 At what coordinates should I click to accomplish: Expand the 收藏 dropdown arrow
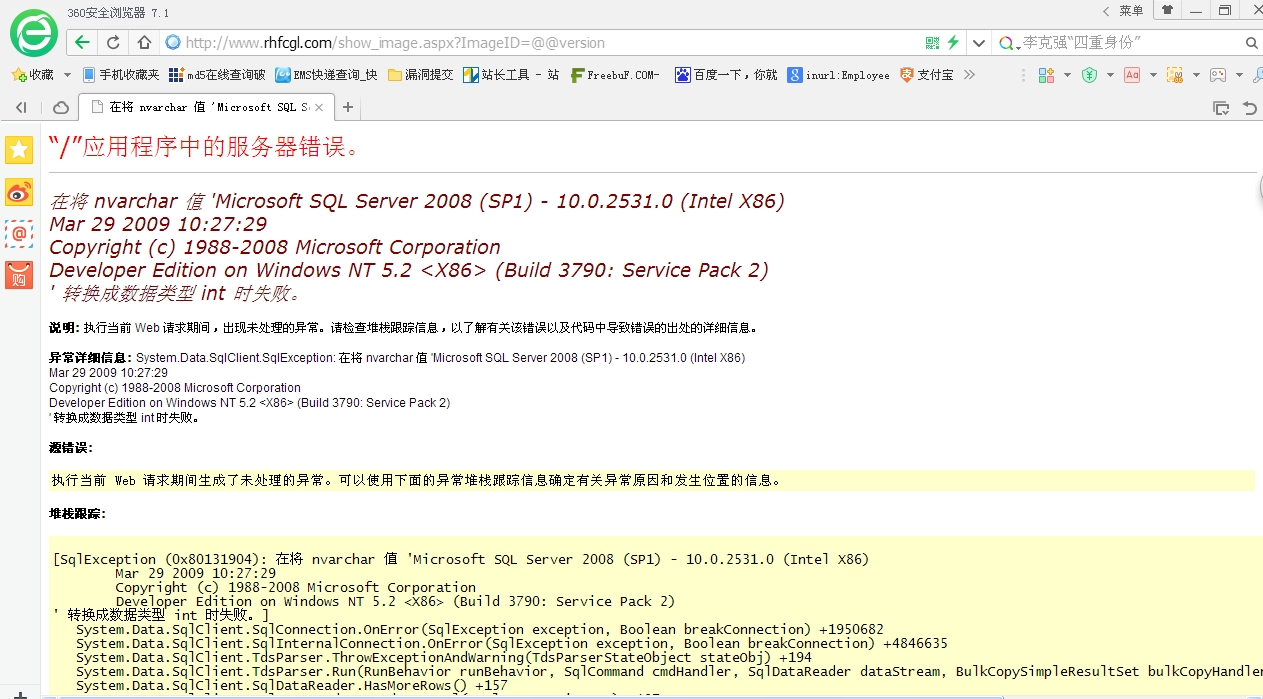(x=67, y=75)
